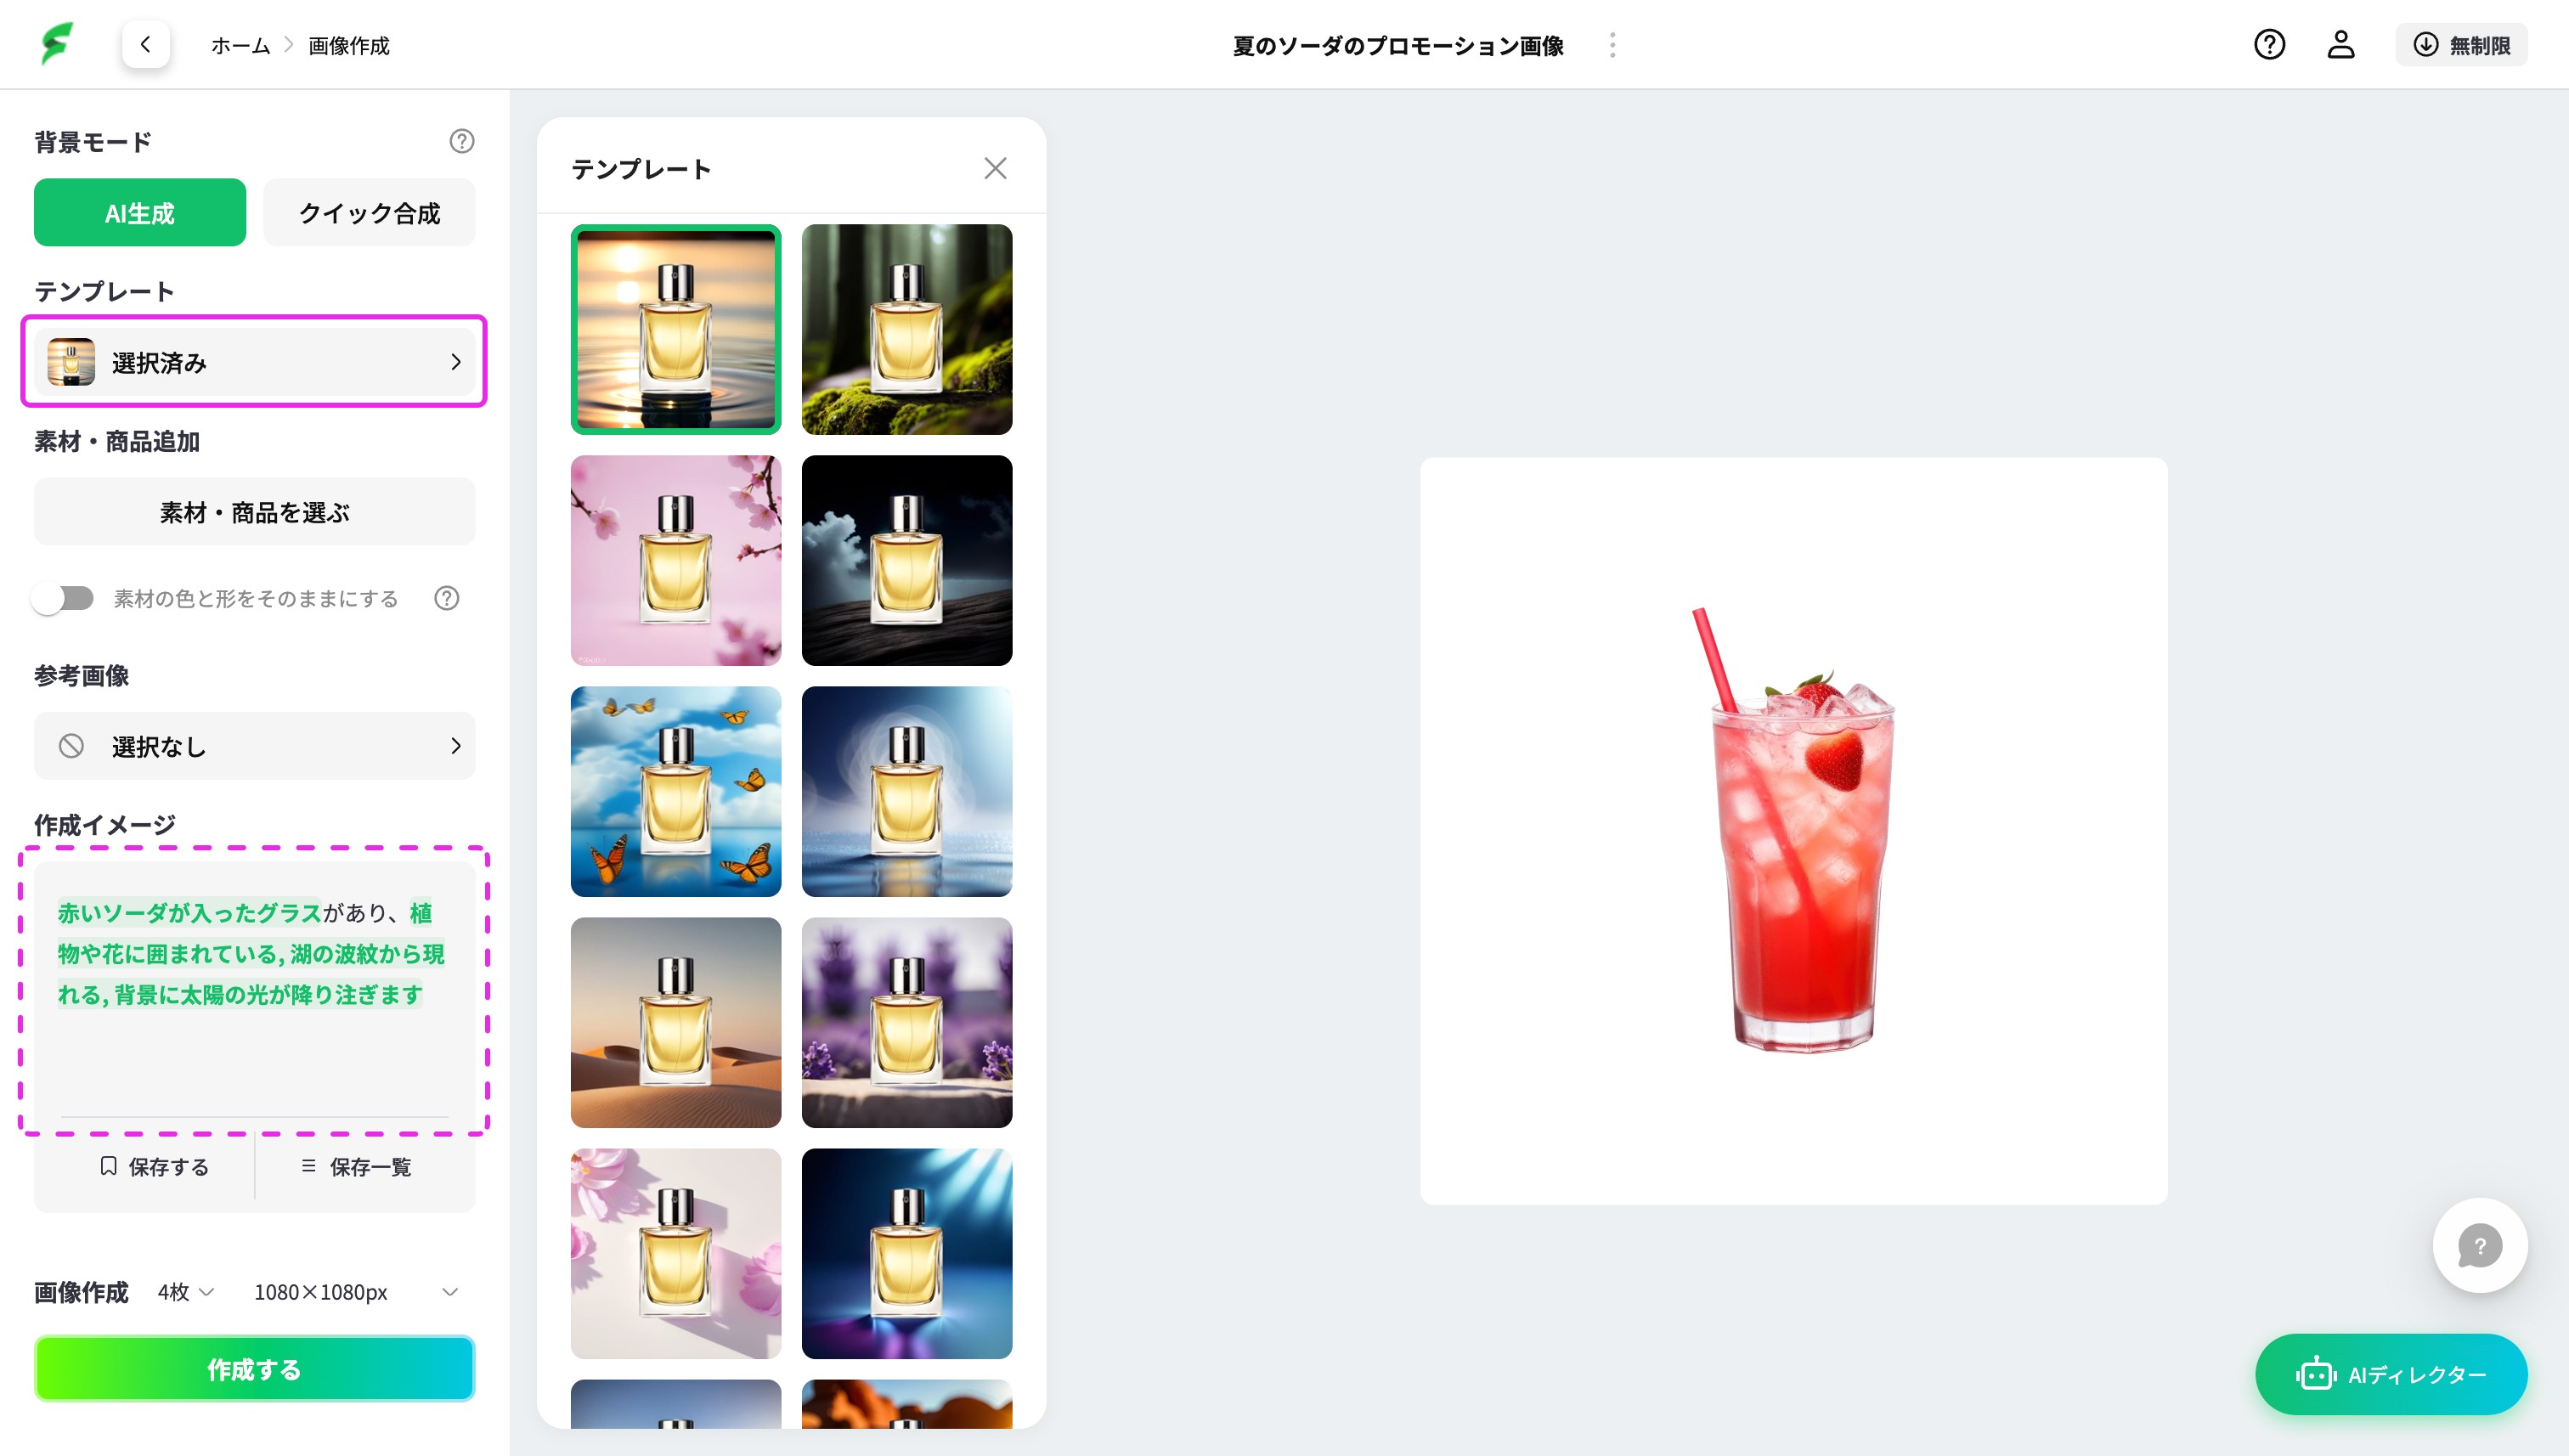Expand the 選択済み template selector
This screenshot has width=2569, height=1456.
[x=254, y=362]
